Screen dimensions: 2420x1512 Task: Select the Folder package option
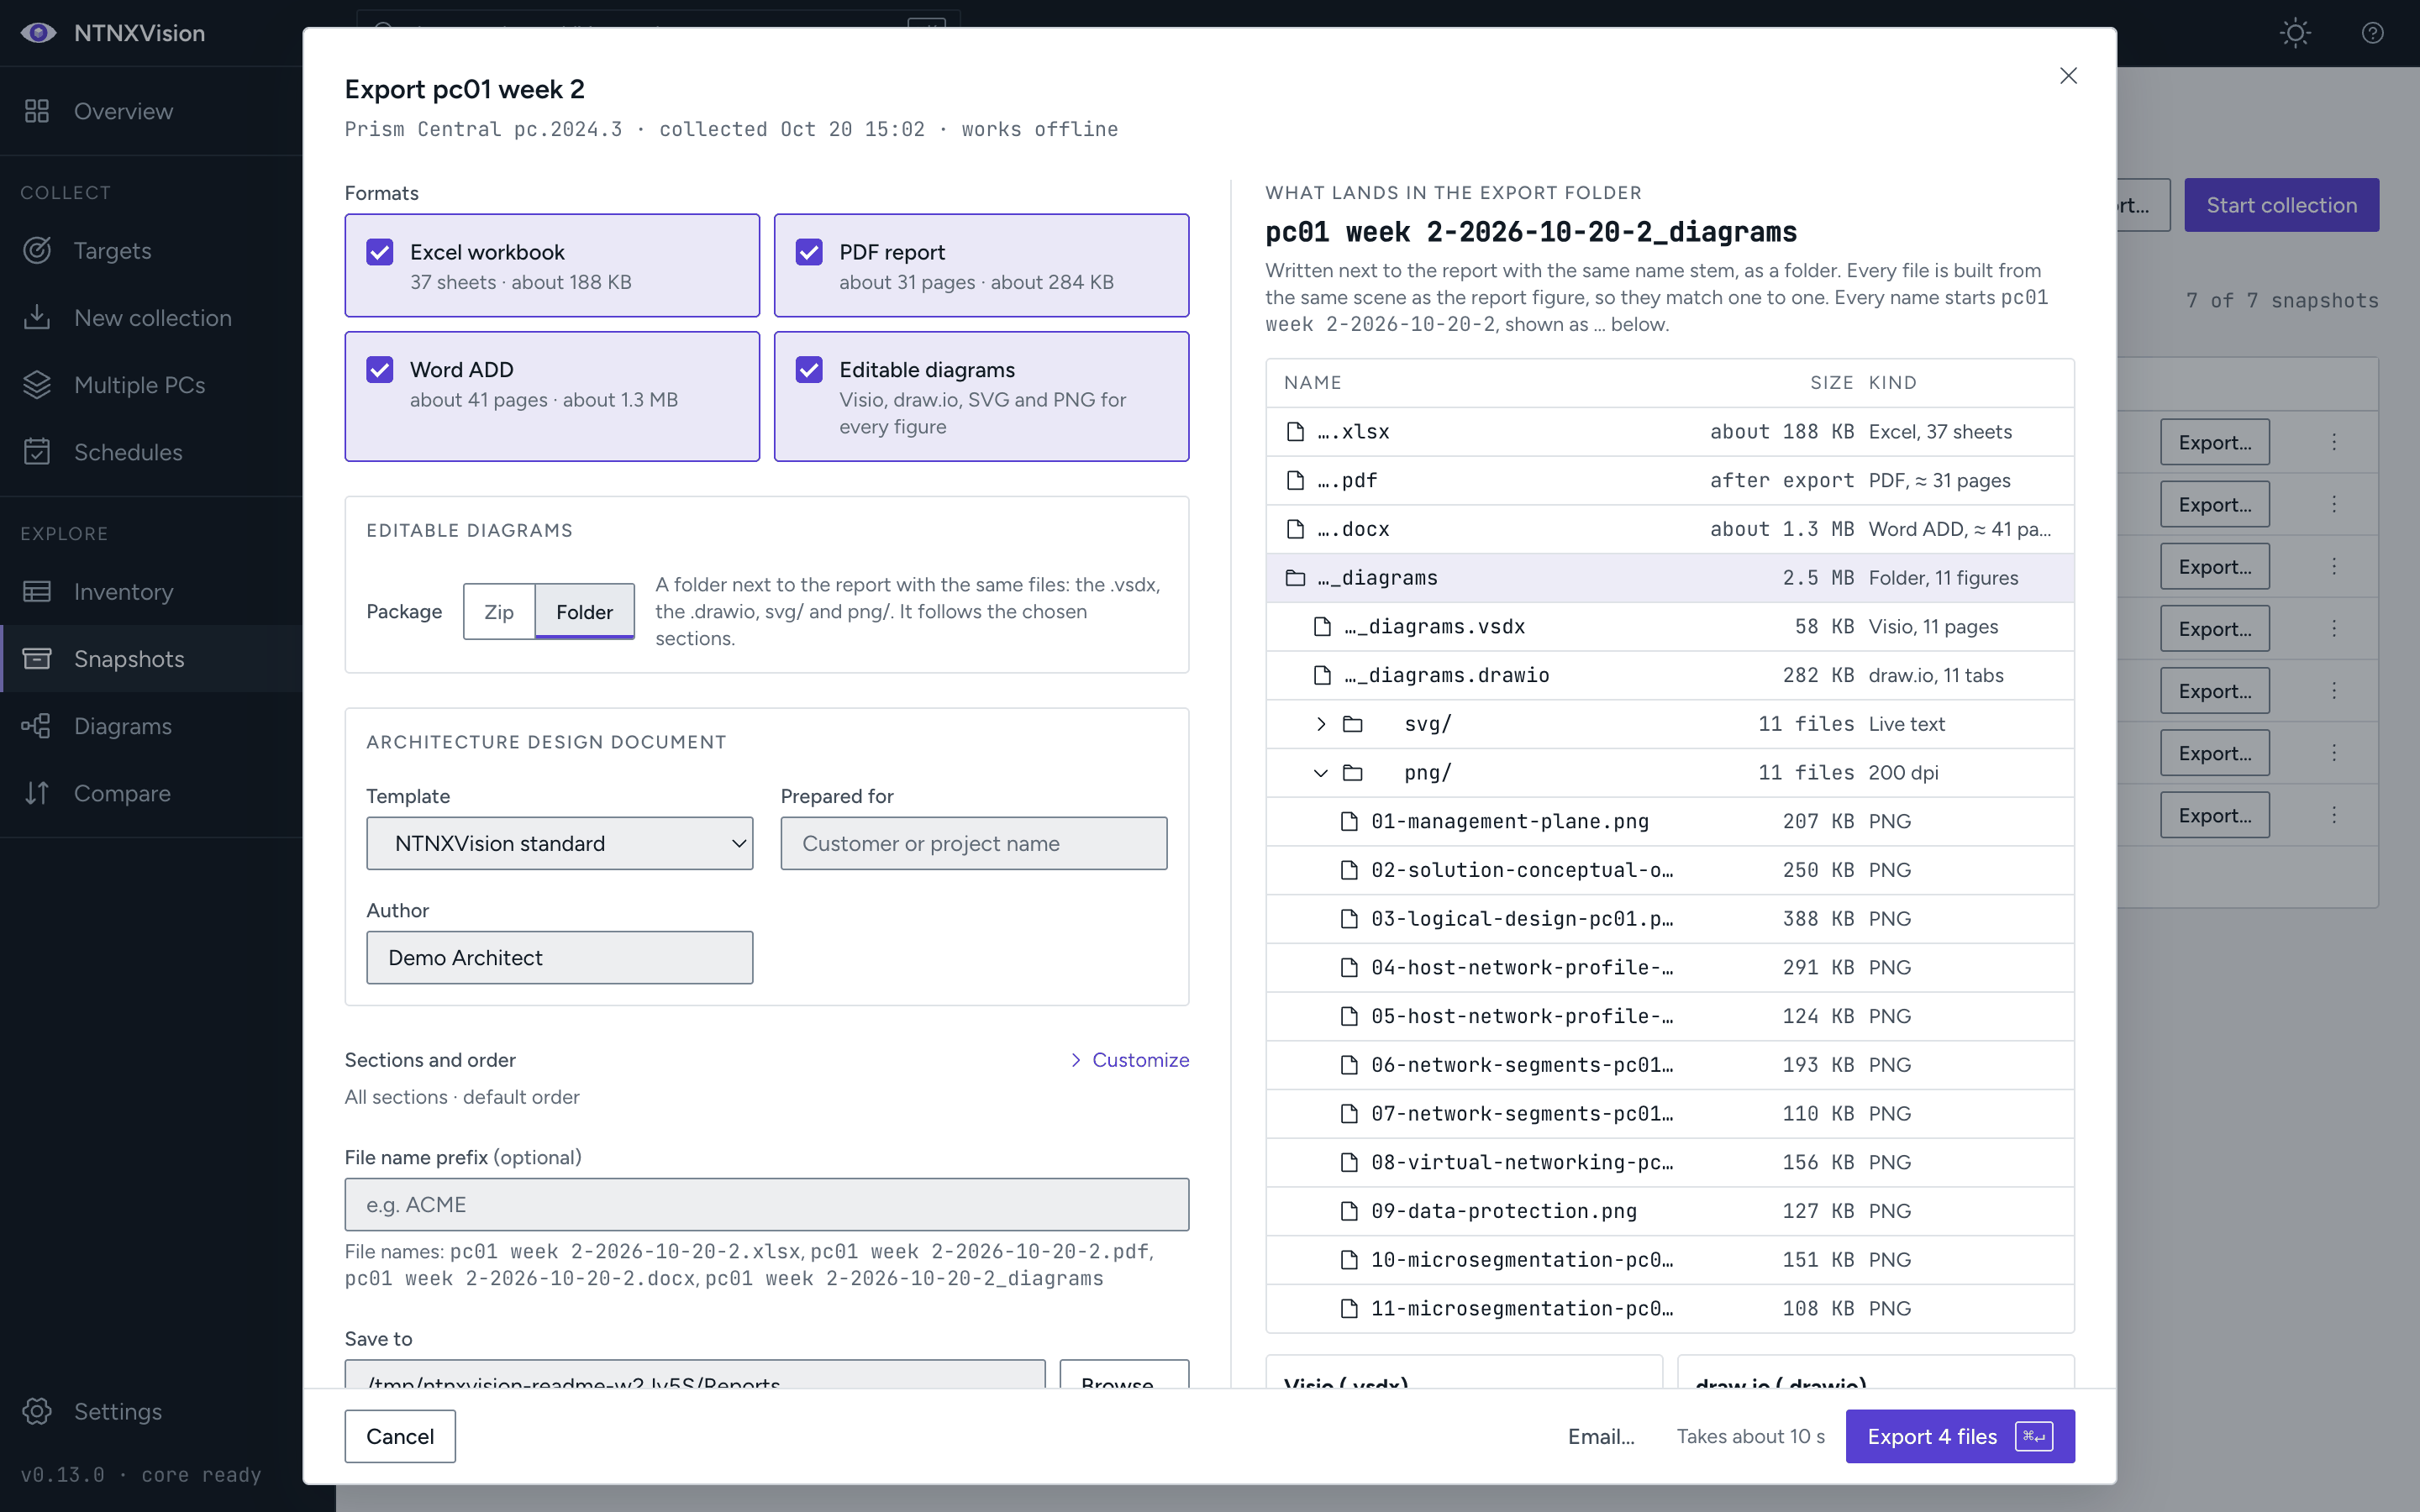pyautogui.click(x=584, y=612)
